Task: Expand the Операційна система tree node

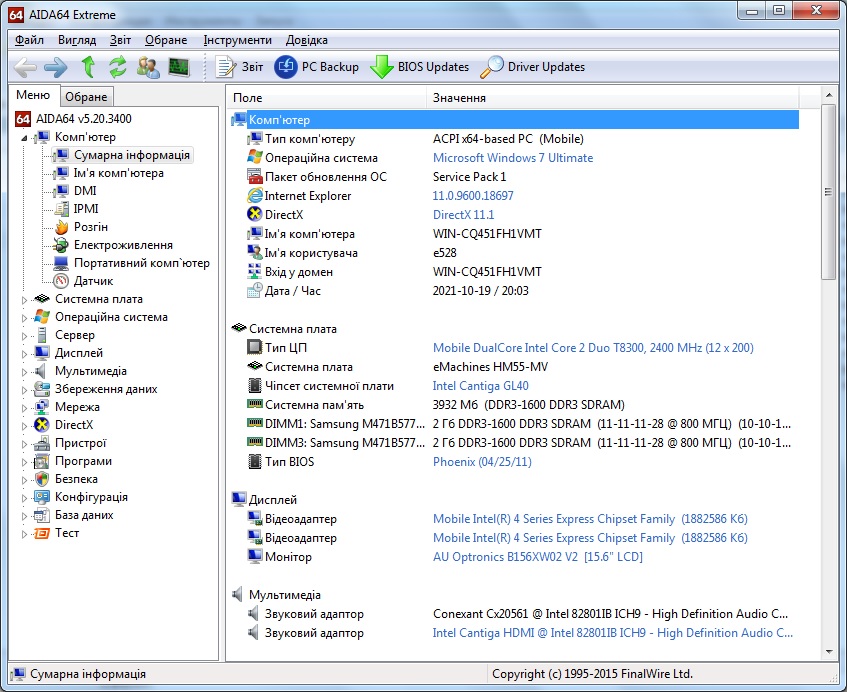Action: (x=24, y=318)
